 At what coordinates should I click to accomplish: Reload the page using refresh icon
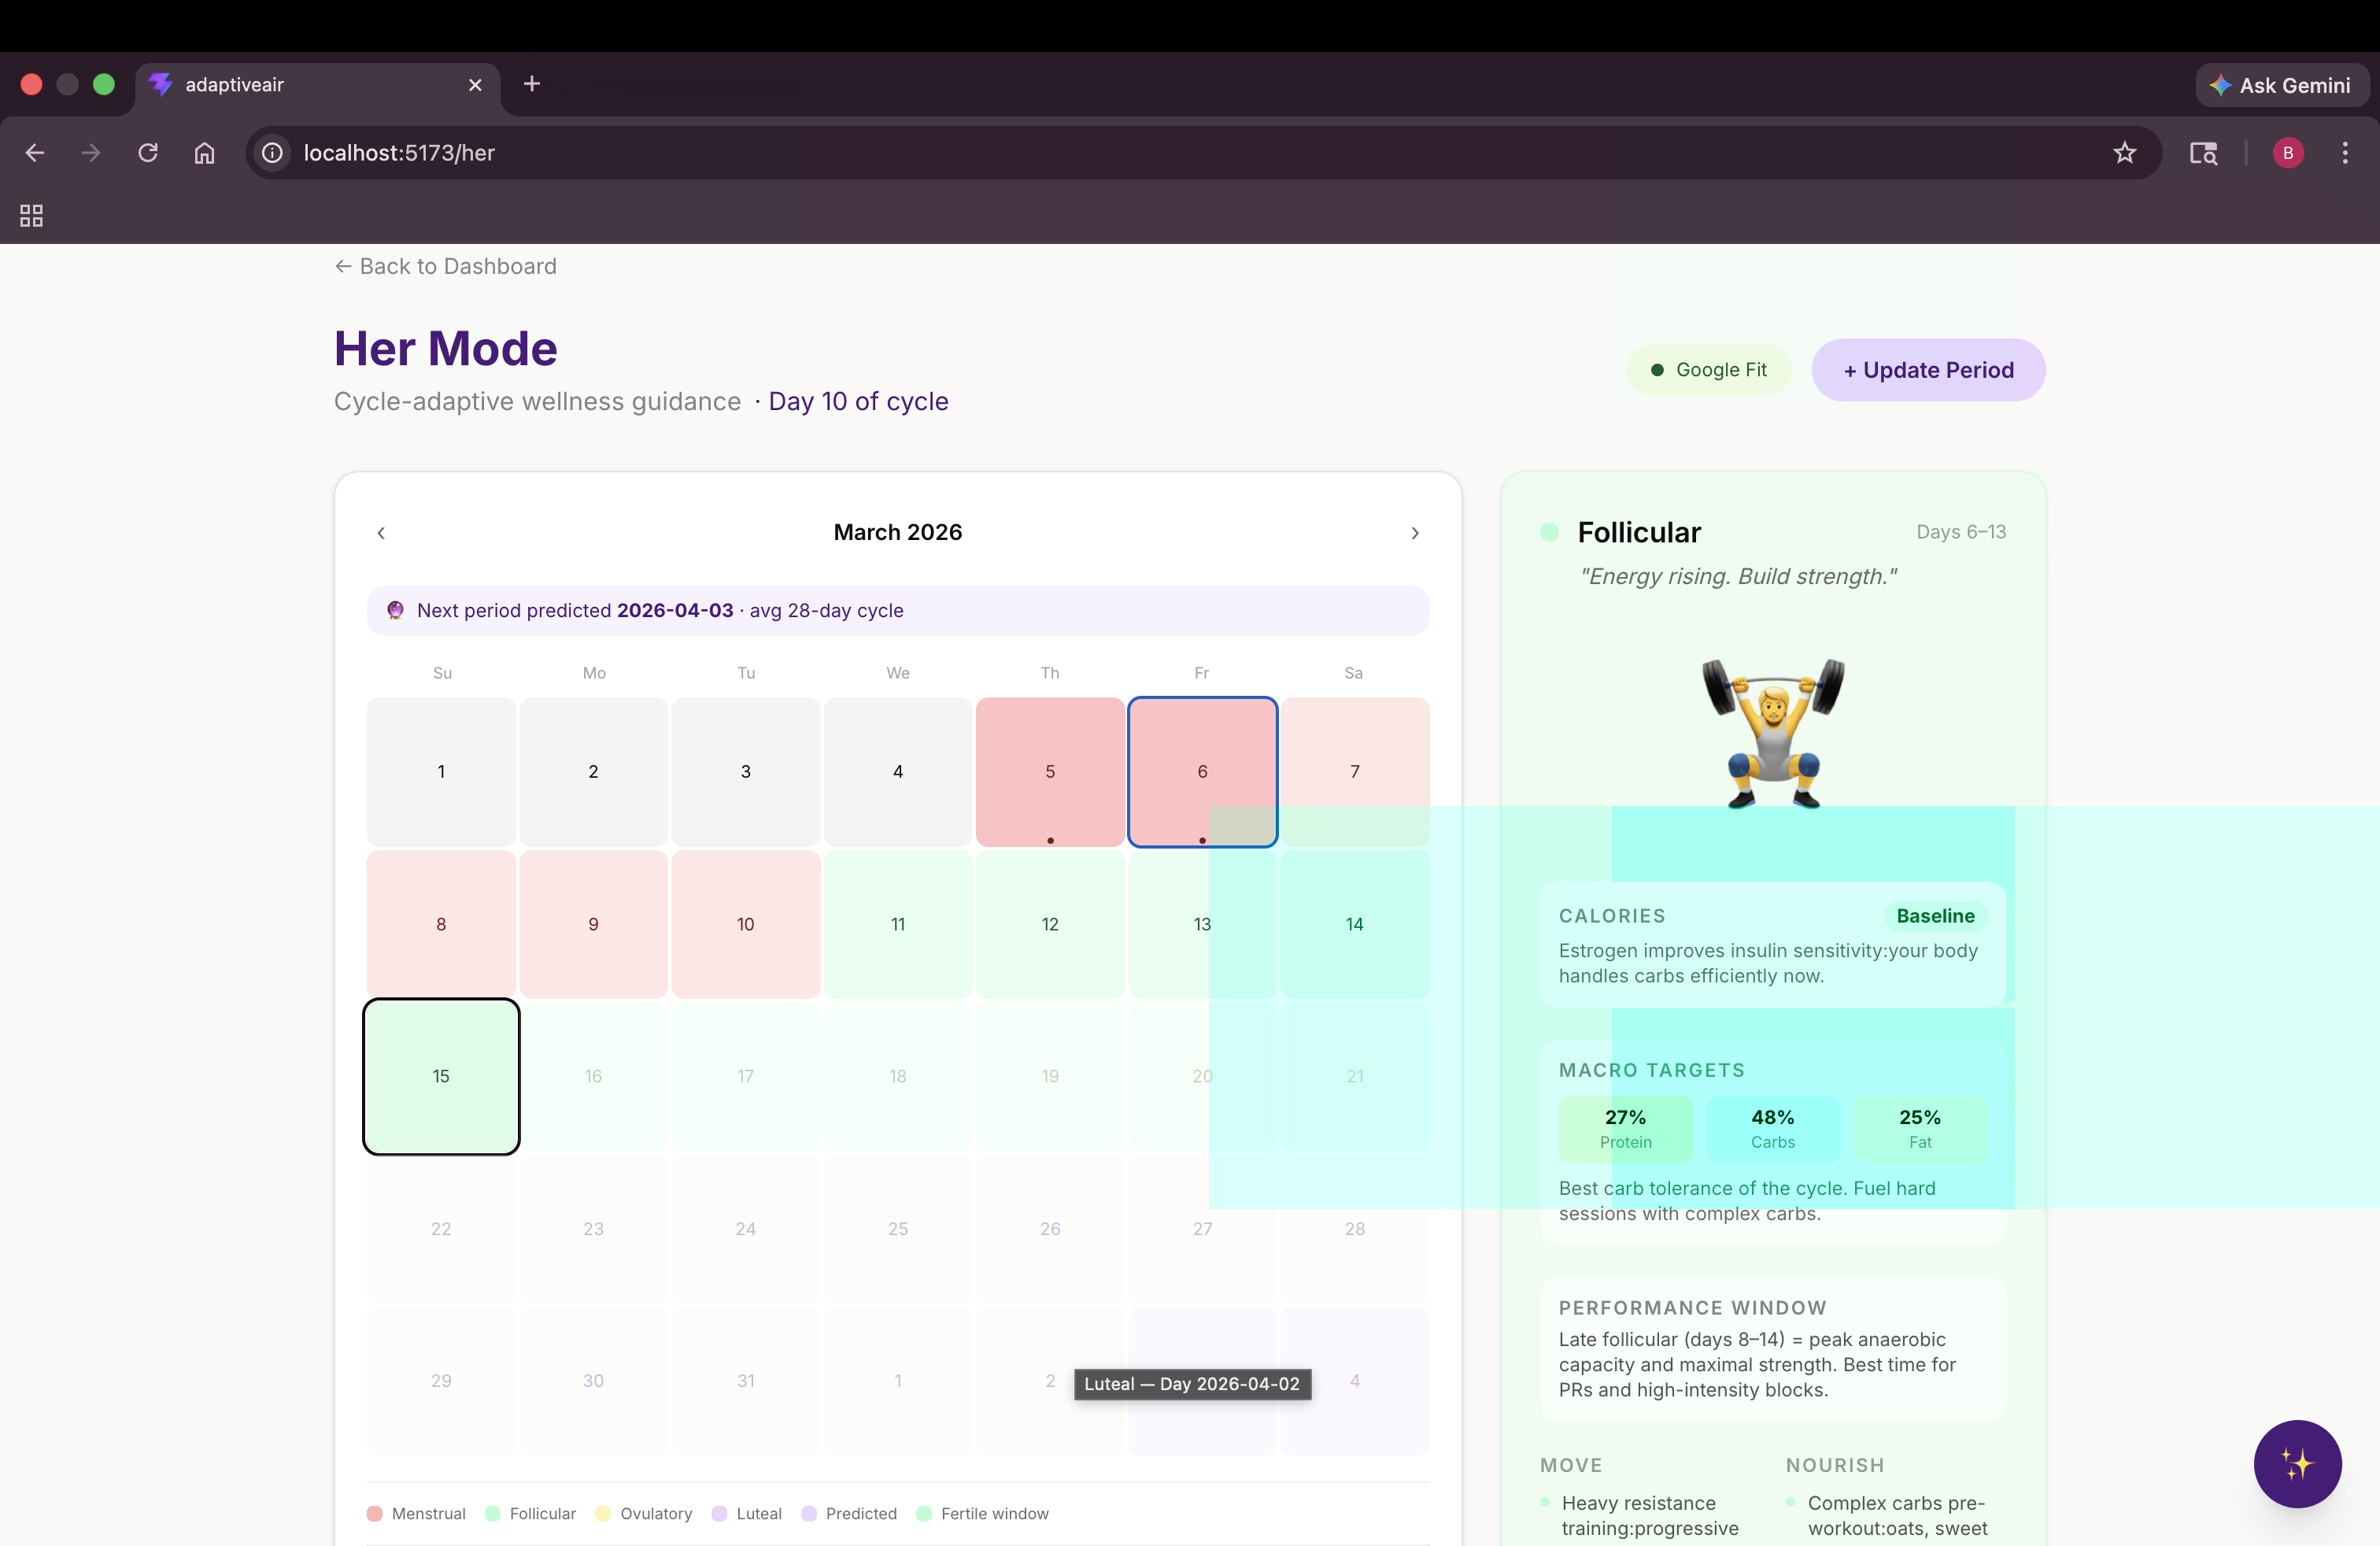click(148, 153)
